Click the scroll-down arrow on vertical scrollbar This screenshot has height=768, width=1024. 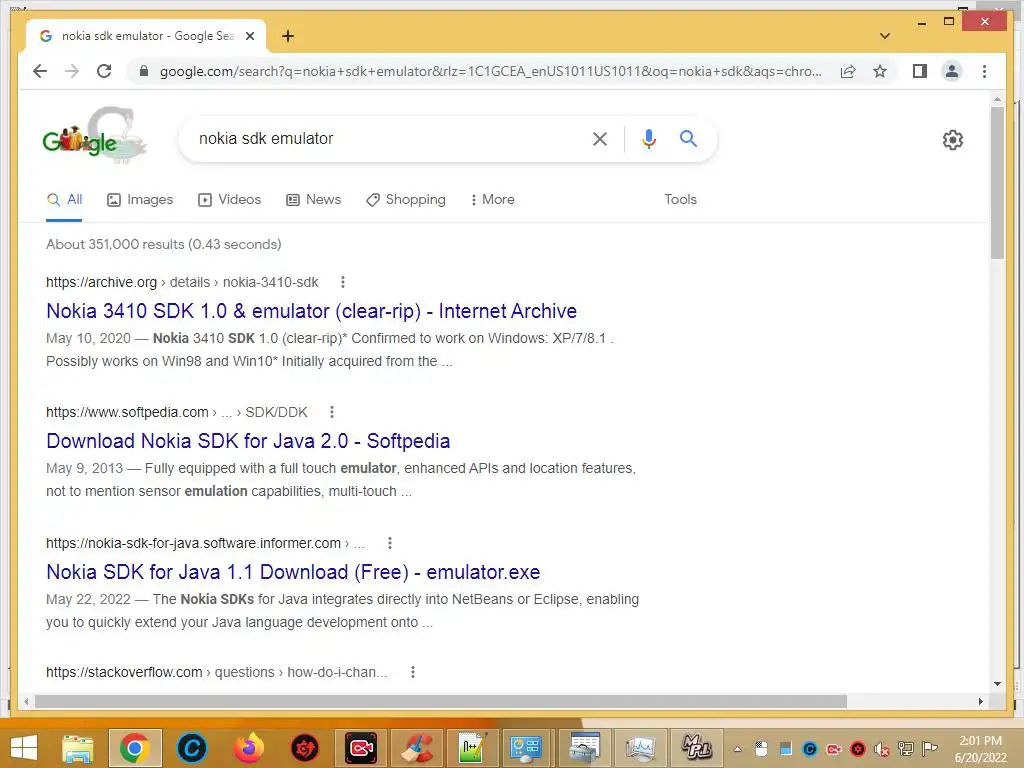997,684
